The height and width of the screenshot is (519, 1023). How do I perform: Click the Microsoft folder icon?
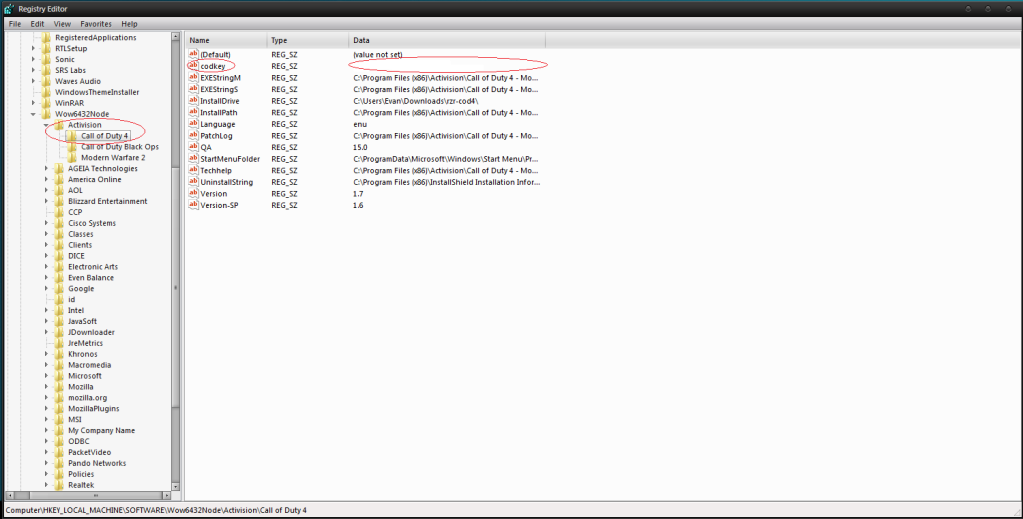59,375
